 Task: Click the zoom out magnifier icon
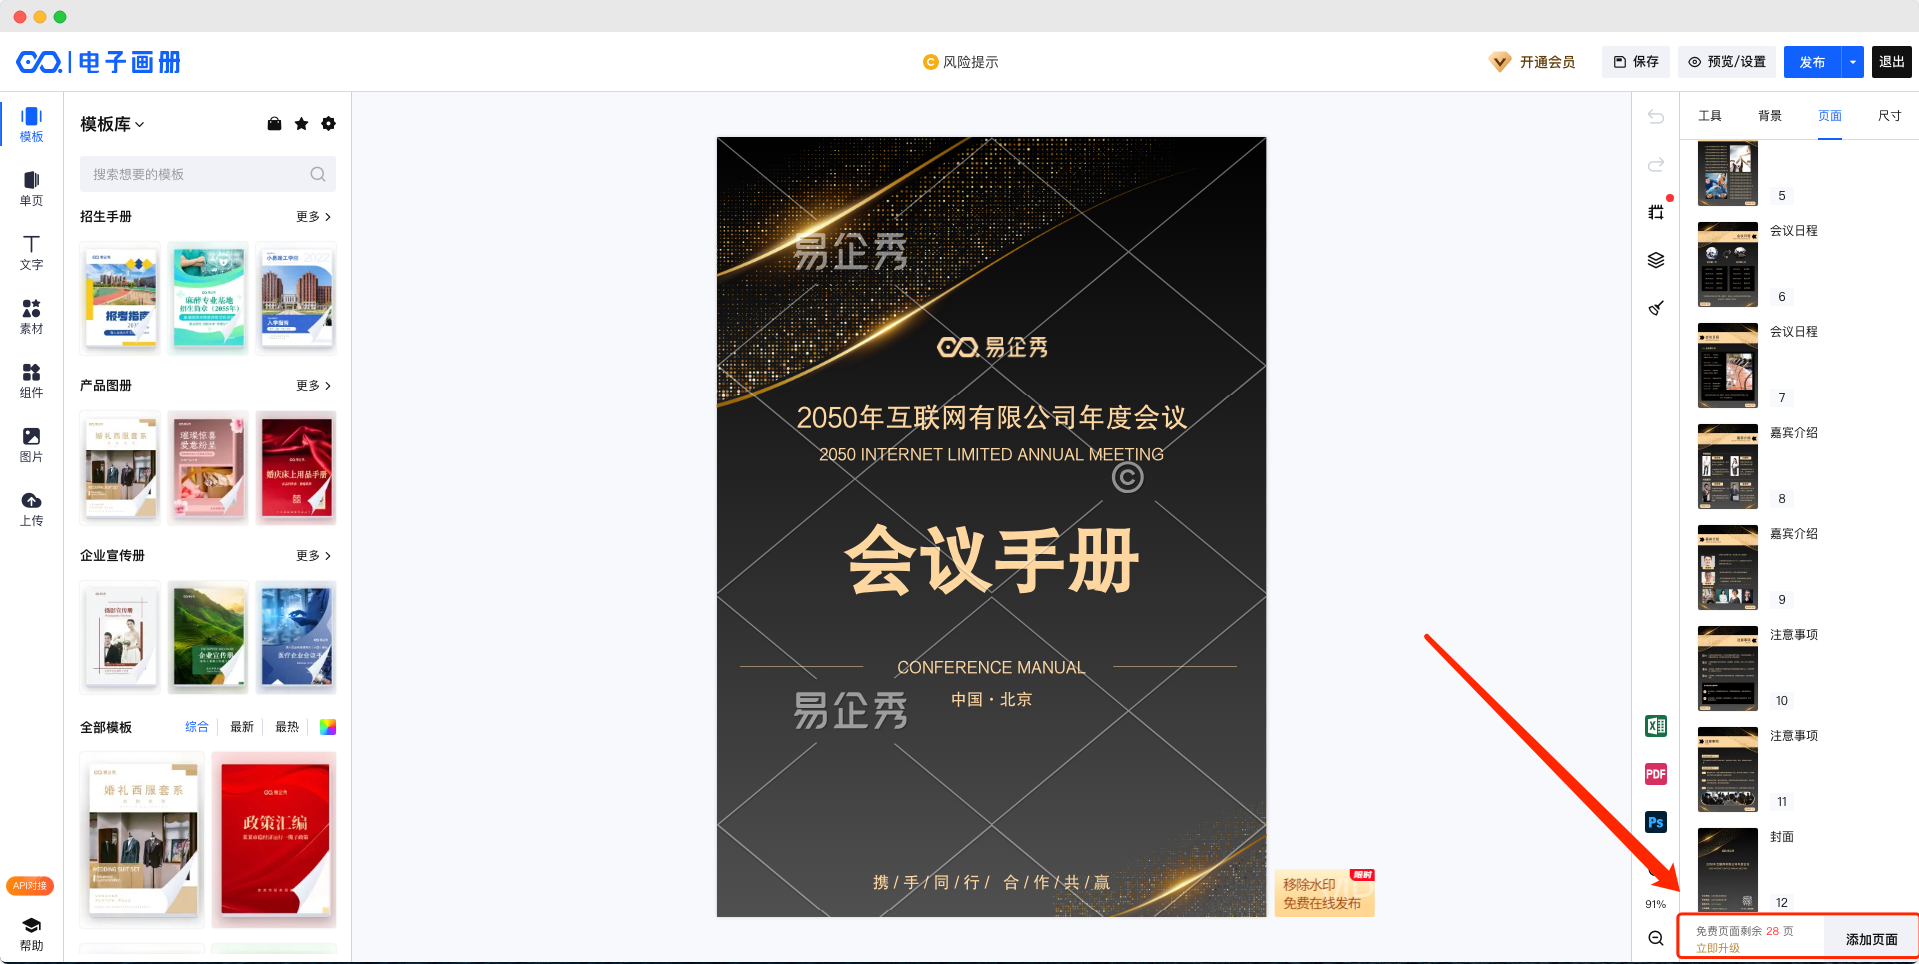[1656, 938]
